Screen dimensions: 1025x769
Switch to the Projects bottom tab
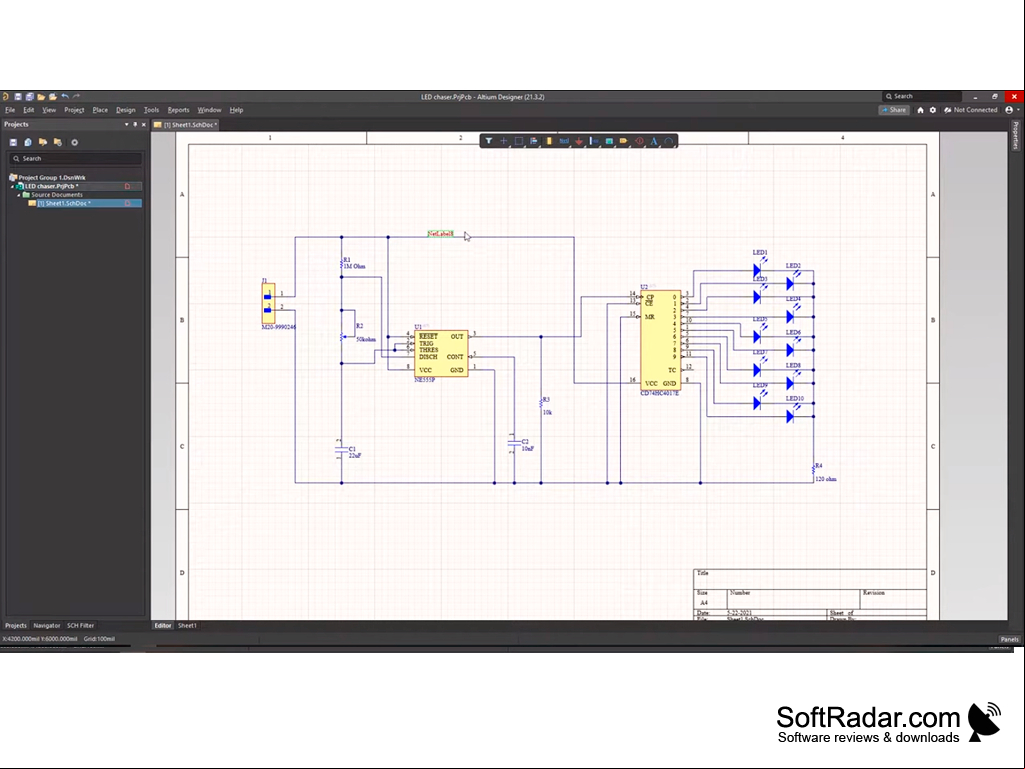click(16, 626)
